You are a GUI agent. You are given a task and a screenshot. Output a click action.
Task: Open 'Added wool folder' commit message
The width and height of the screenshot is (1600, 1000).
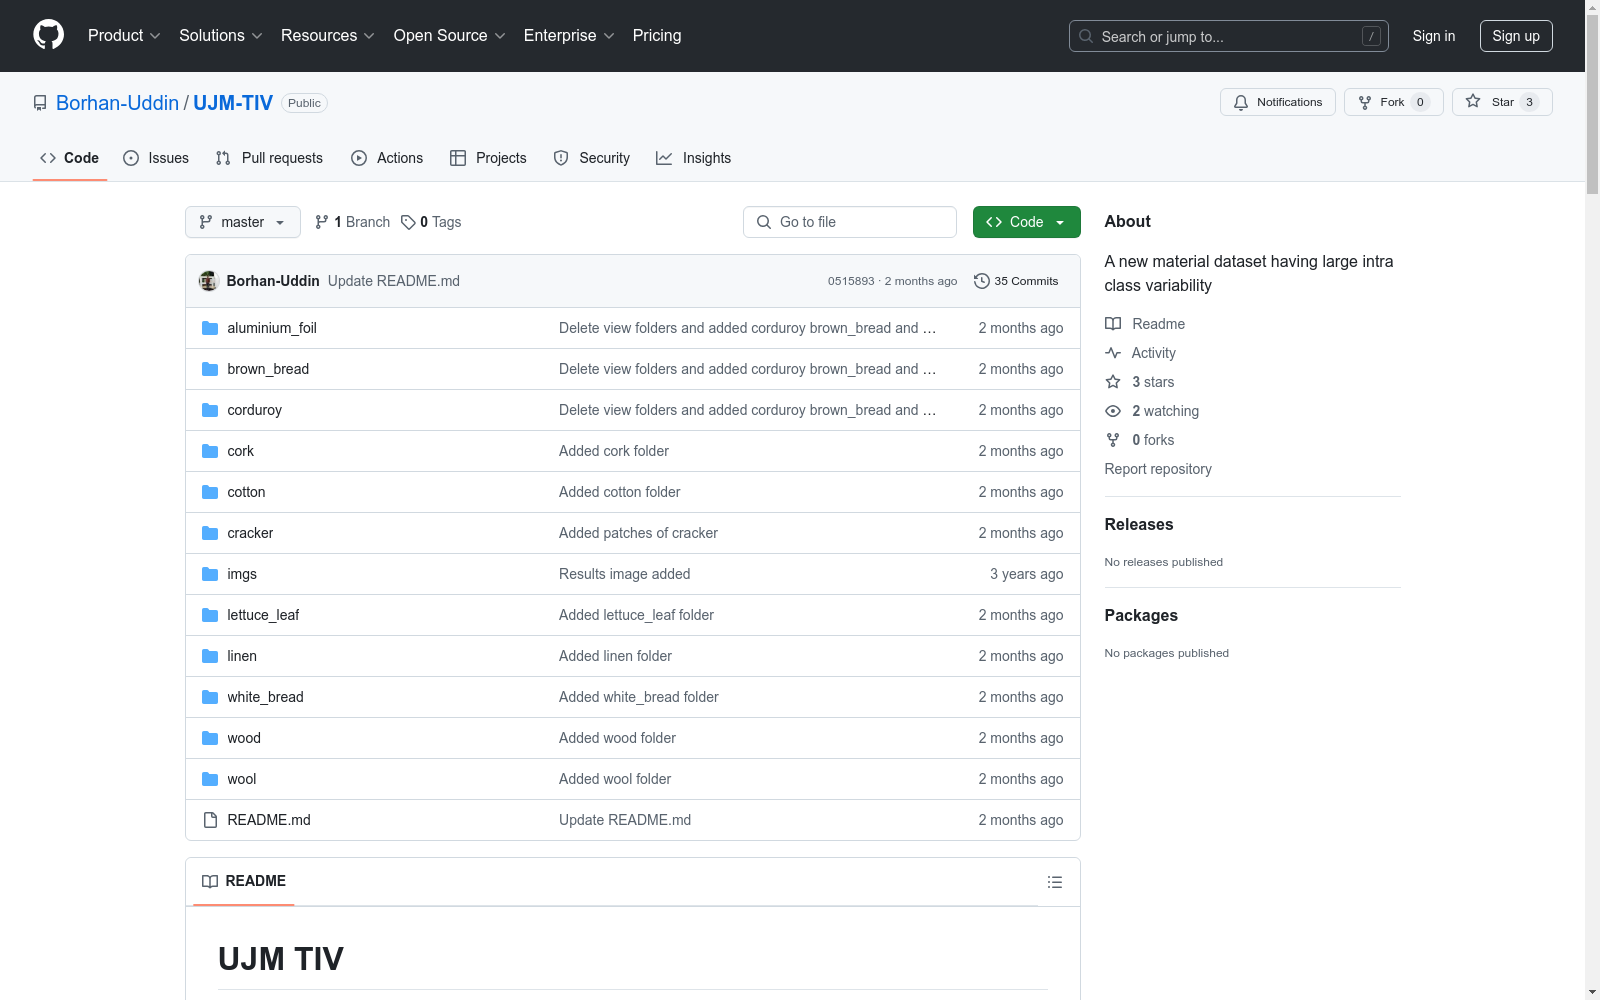(615, 779)
